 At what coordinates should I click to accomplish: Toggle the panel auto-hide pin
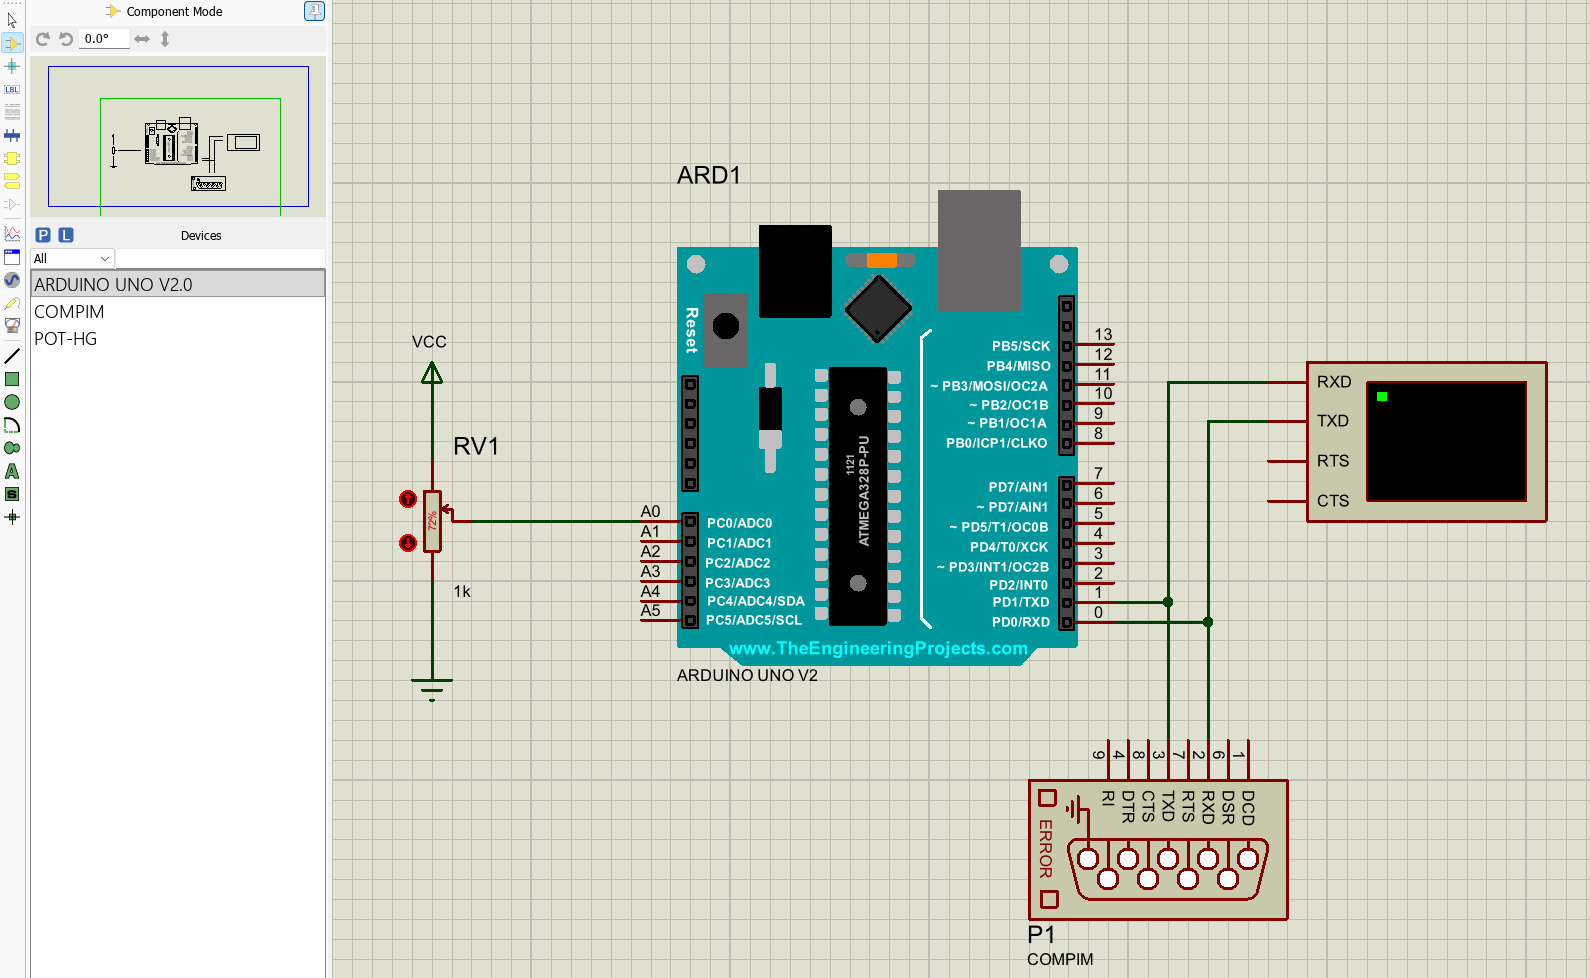(x=314, y=11)
